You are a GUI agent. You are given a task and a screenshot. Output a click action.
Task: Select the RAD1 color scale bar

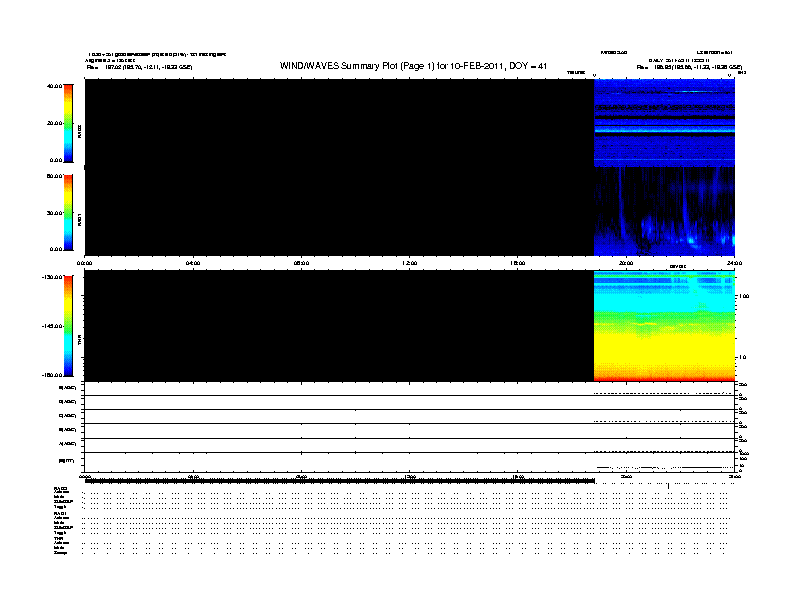(68, 212)
